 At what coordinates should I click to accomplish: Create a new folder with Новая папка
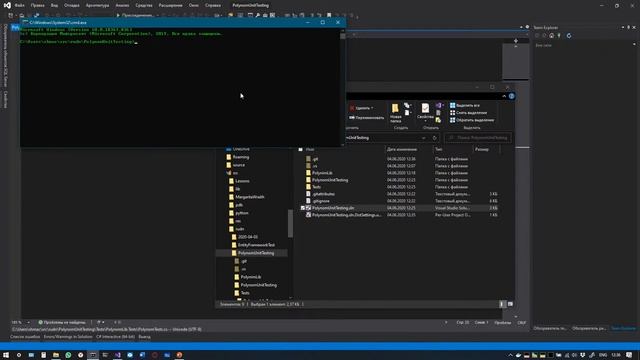click(395, 113)
